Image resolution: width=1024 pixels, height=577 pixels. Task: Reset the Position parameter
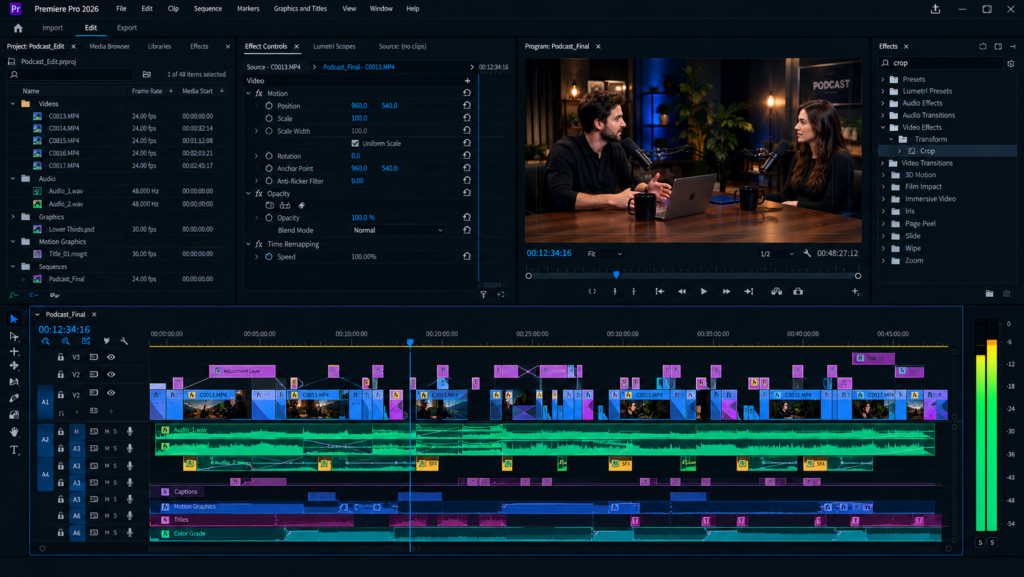(x=466, y=105)
